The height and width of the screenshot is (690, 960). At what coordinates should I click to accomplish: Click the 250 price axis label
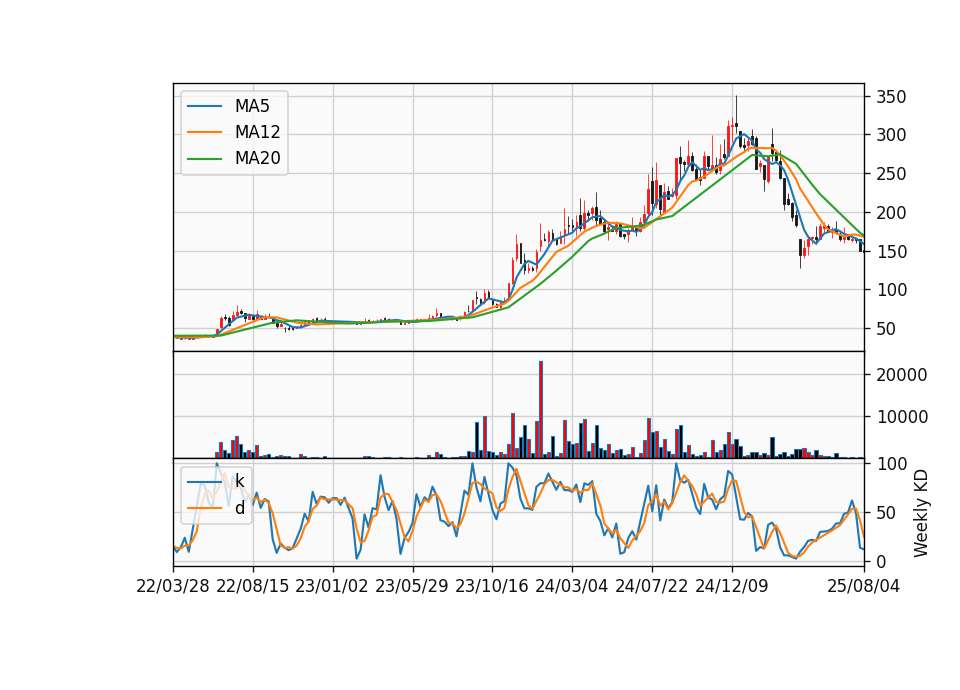[891, 174]
